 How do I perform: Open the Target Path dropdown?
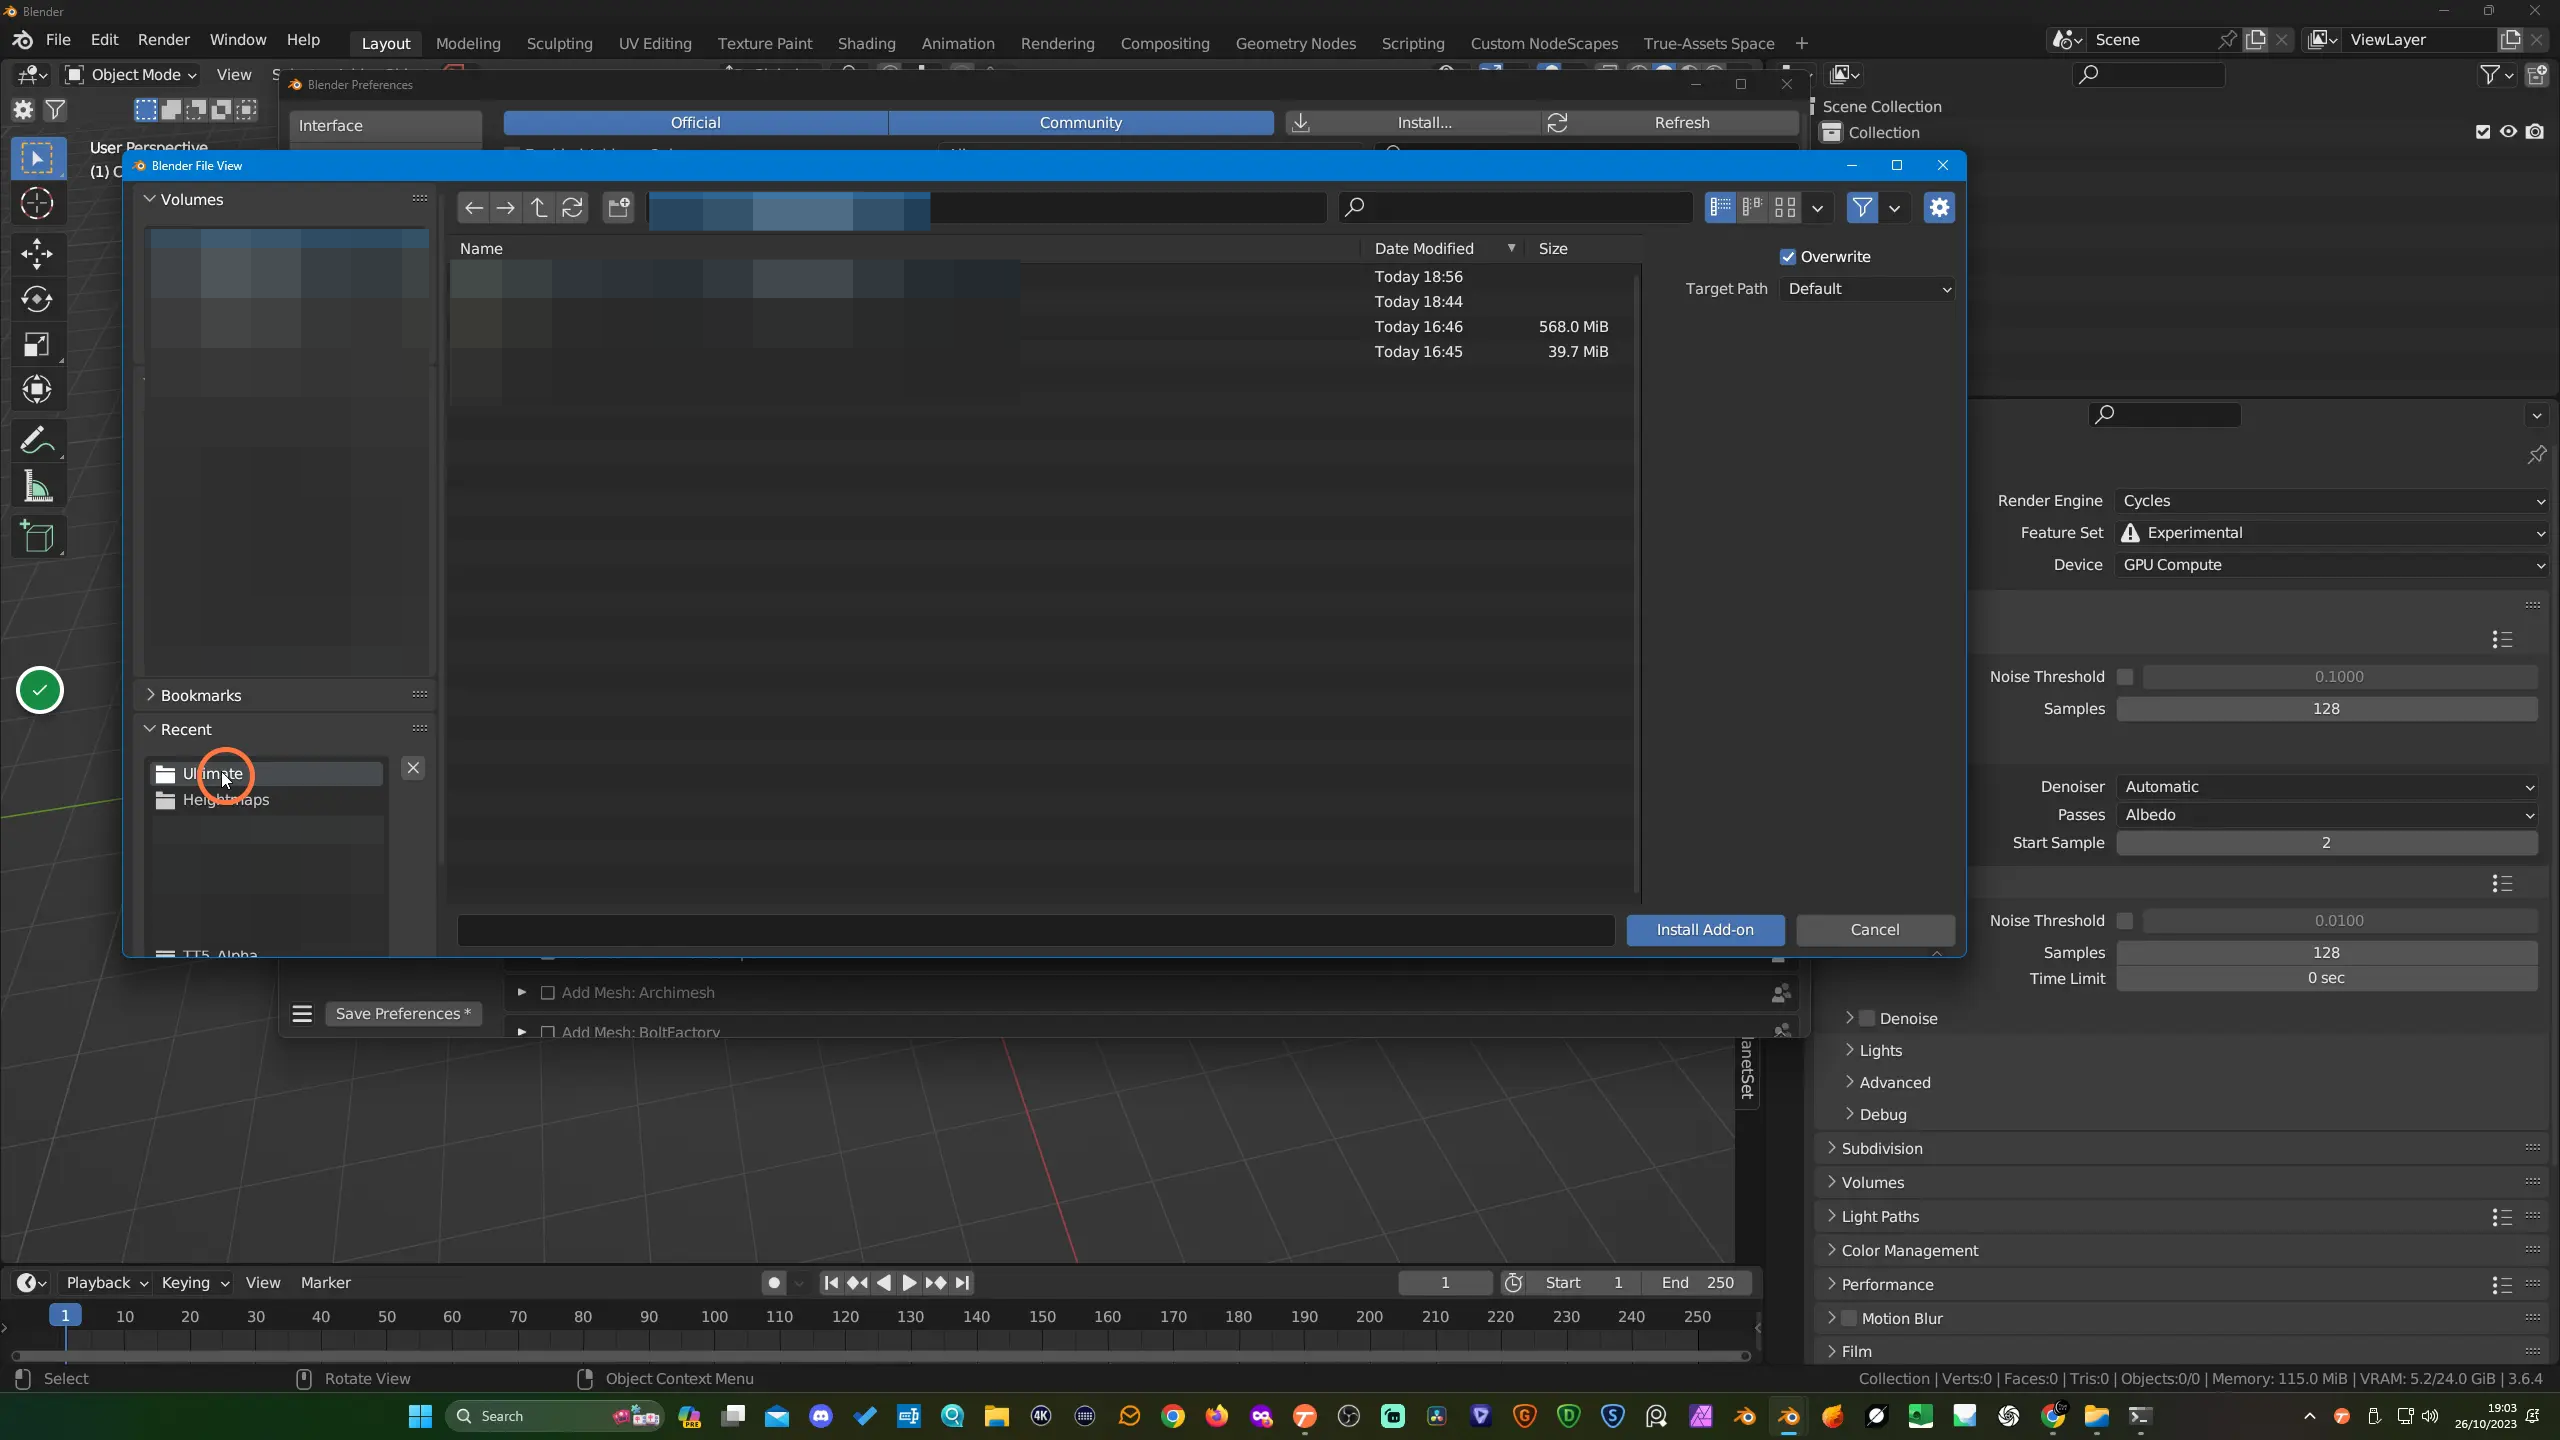[1868, 289]
